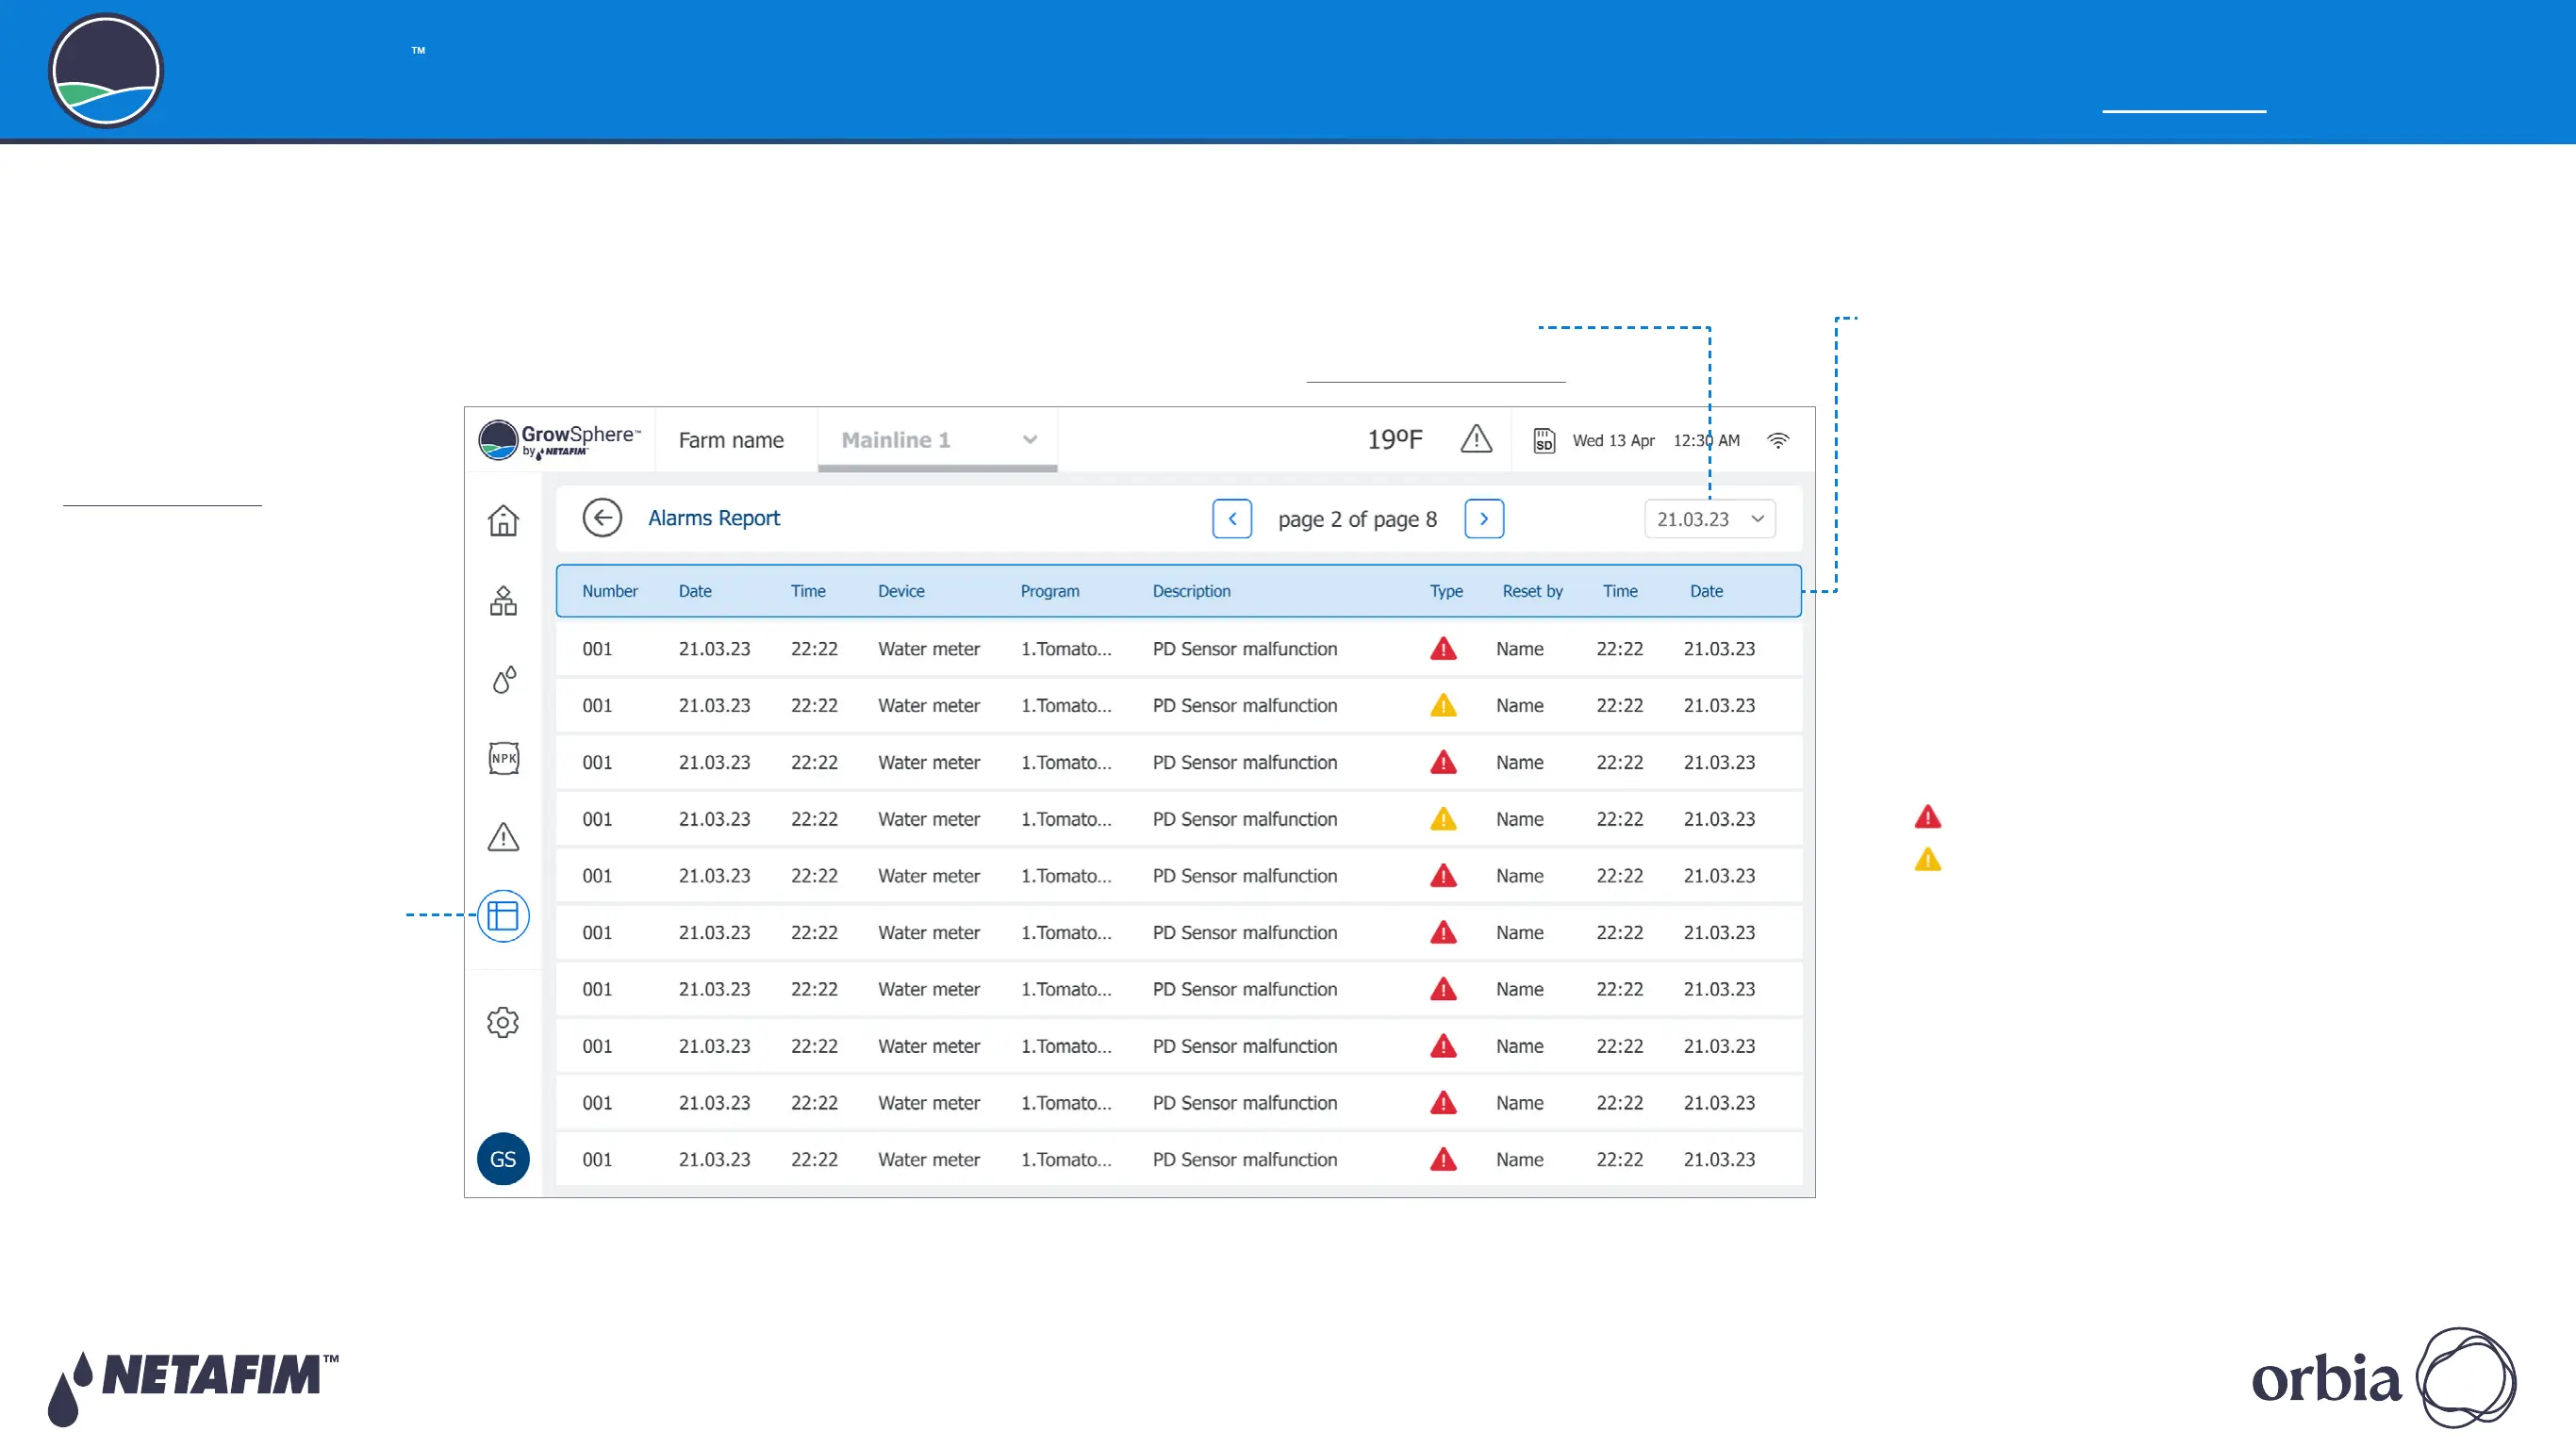Click the red alarm legend icon beside table
Viewport: 2576px width, 1448px height.
[1927, 817]
